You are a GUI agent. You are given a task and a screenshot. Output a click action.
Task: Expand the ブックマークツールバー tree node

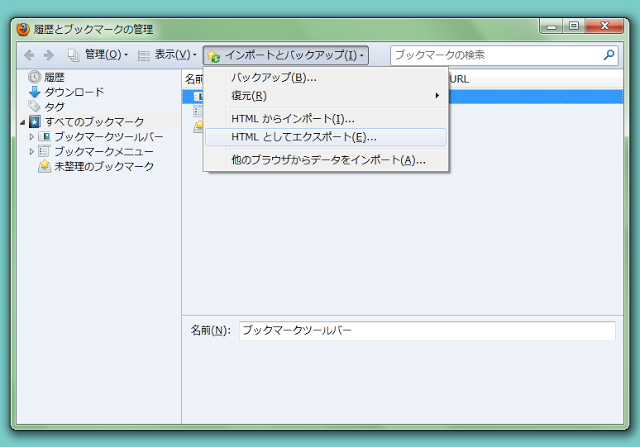tap(31, 137)
